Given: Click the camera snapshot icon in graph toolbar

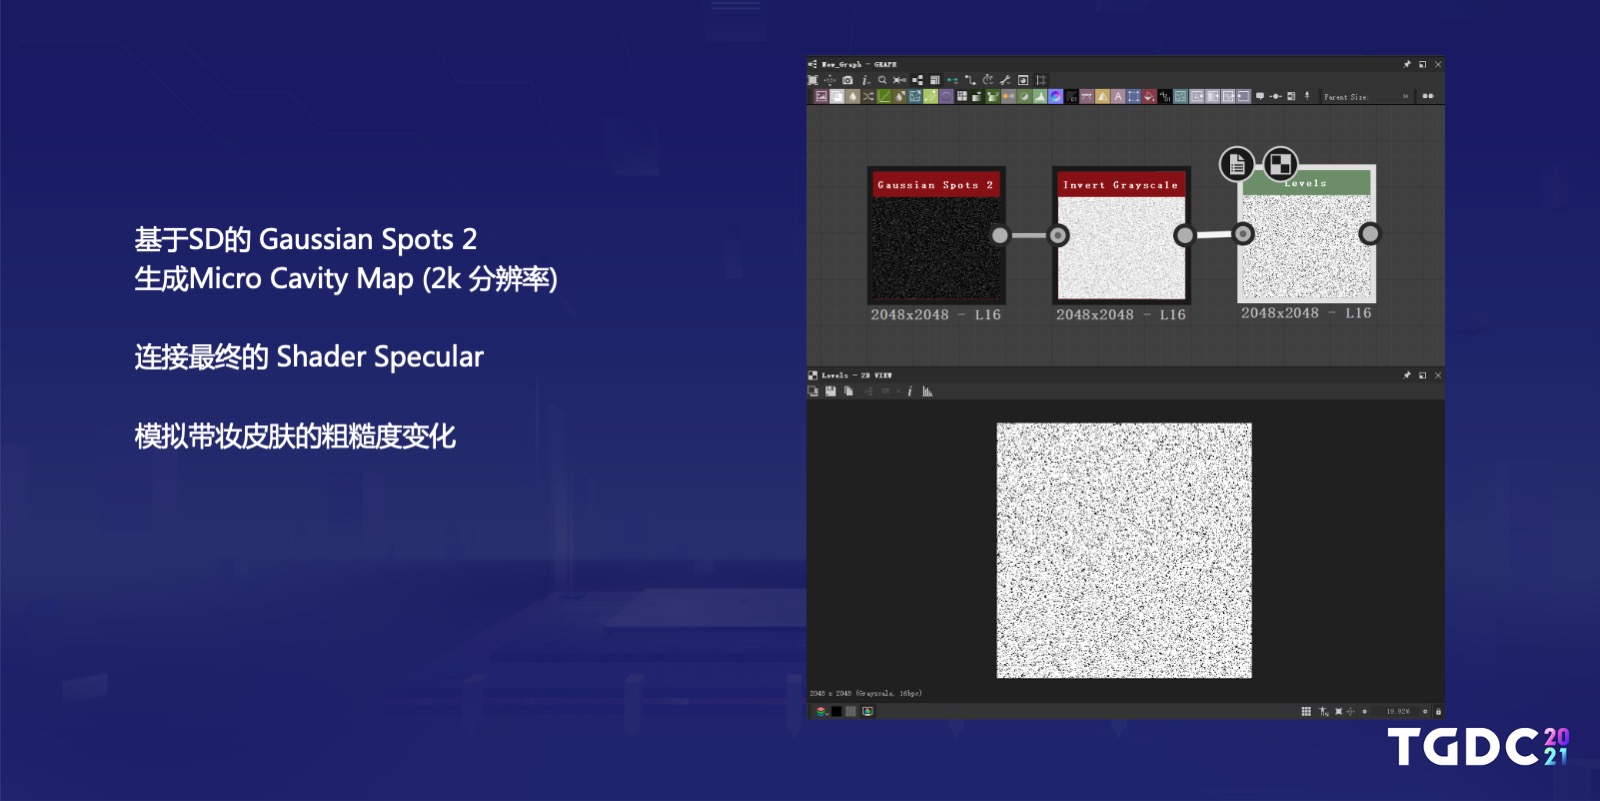Looking at the screenshot, I should point(847,80).
